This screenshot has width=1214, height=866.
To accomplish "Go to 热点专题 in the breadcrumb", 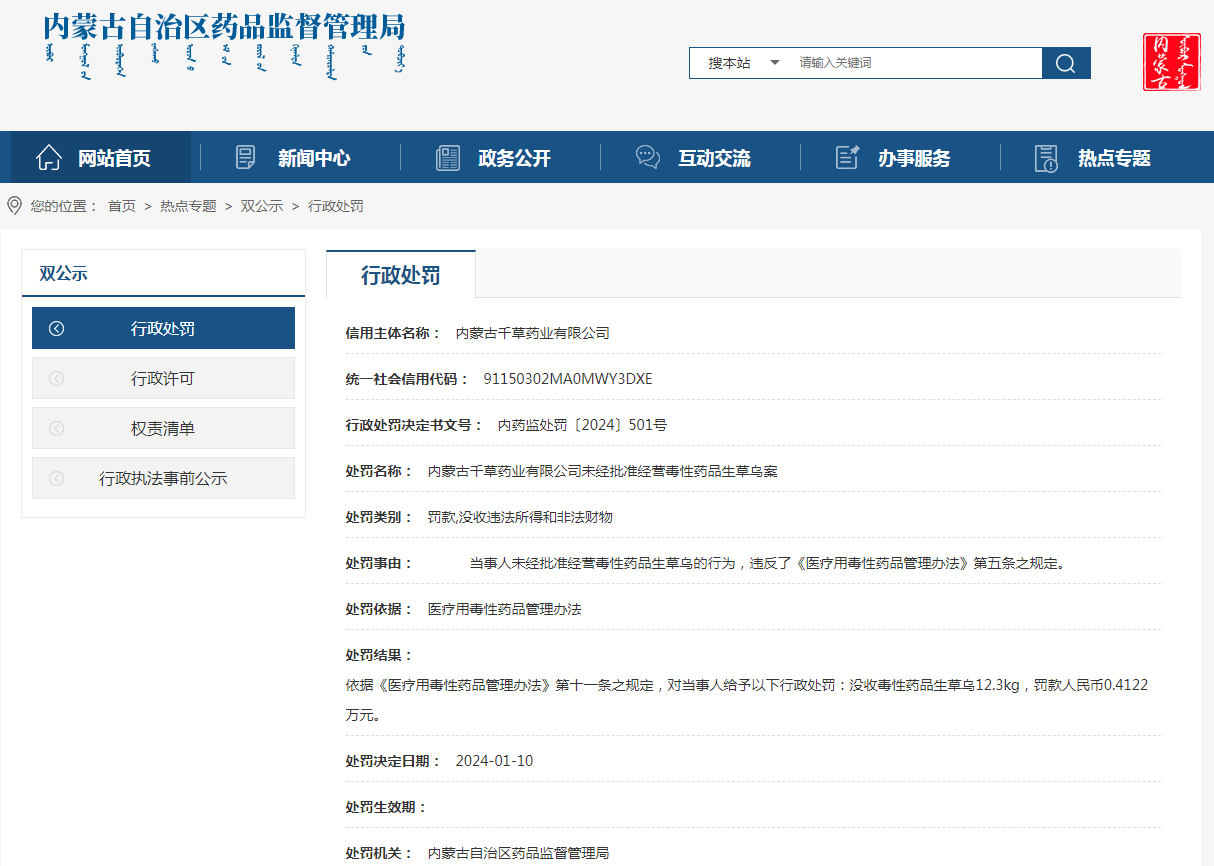I will [x=188, y=206].
